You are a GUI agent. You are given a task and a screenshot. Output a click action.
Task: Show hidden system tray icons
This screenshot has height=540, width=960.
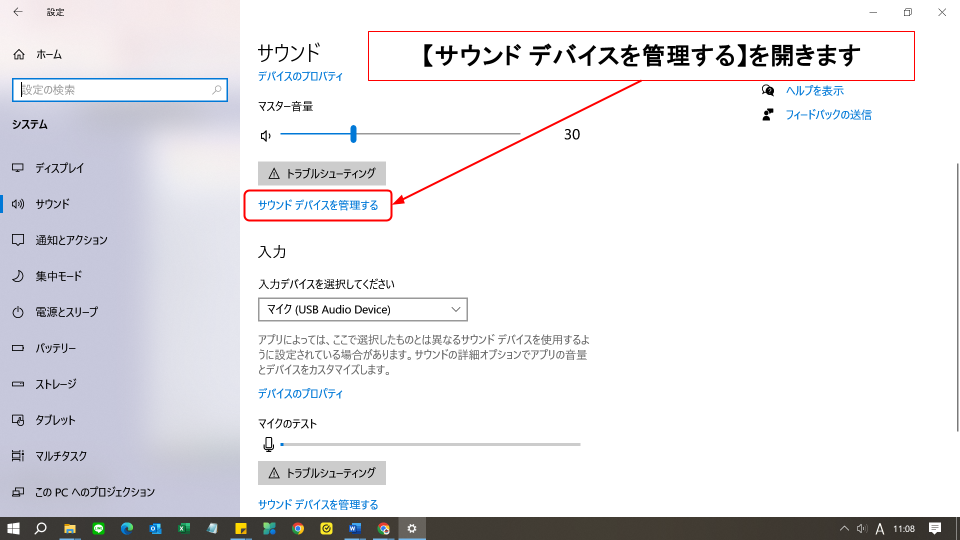(846, 528)
